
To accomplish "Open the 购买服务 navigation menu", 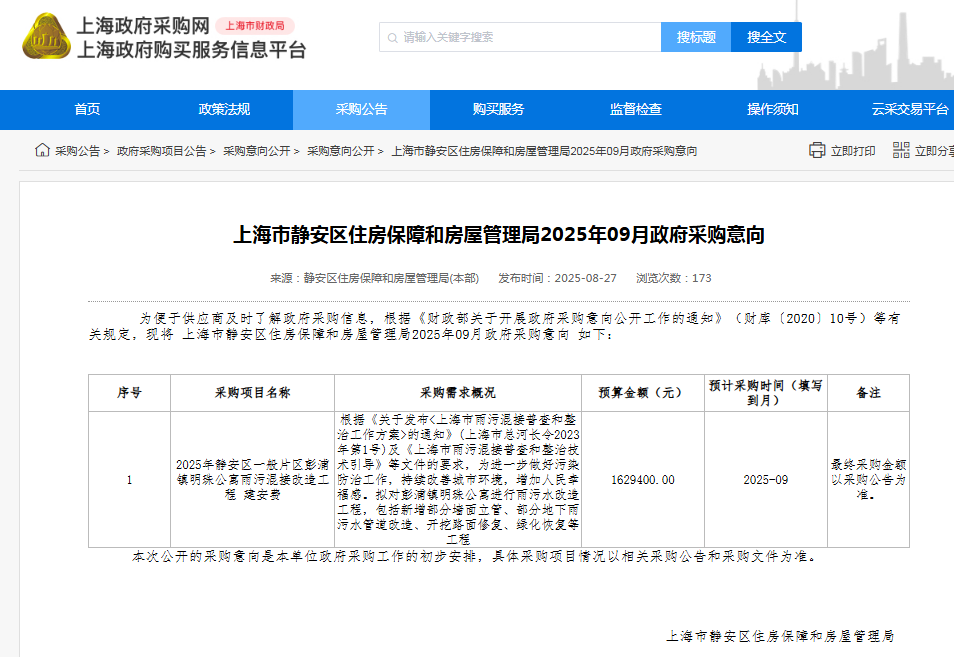I will pyautogui.click(x=498, y=110).
